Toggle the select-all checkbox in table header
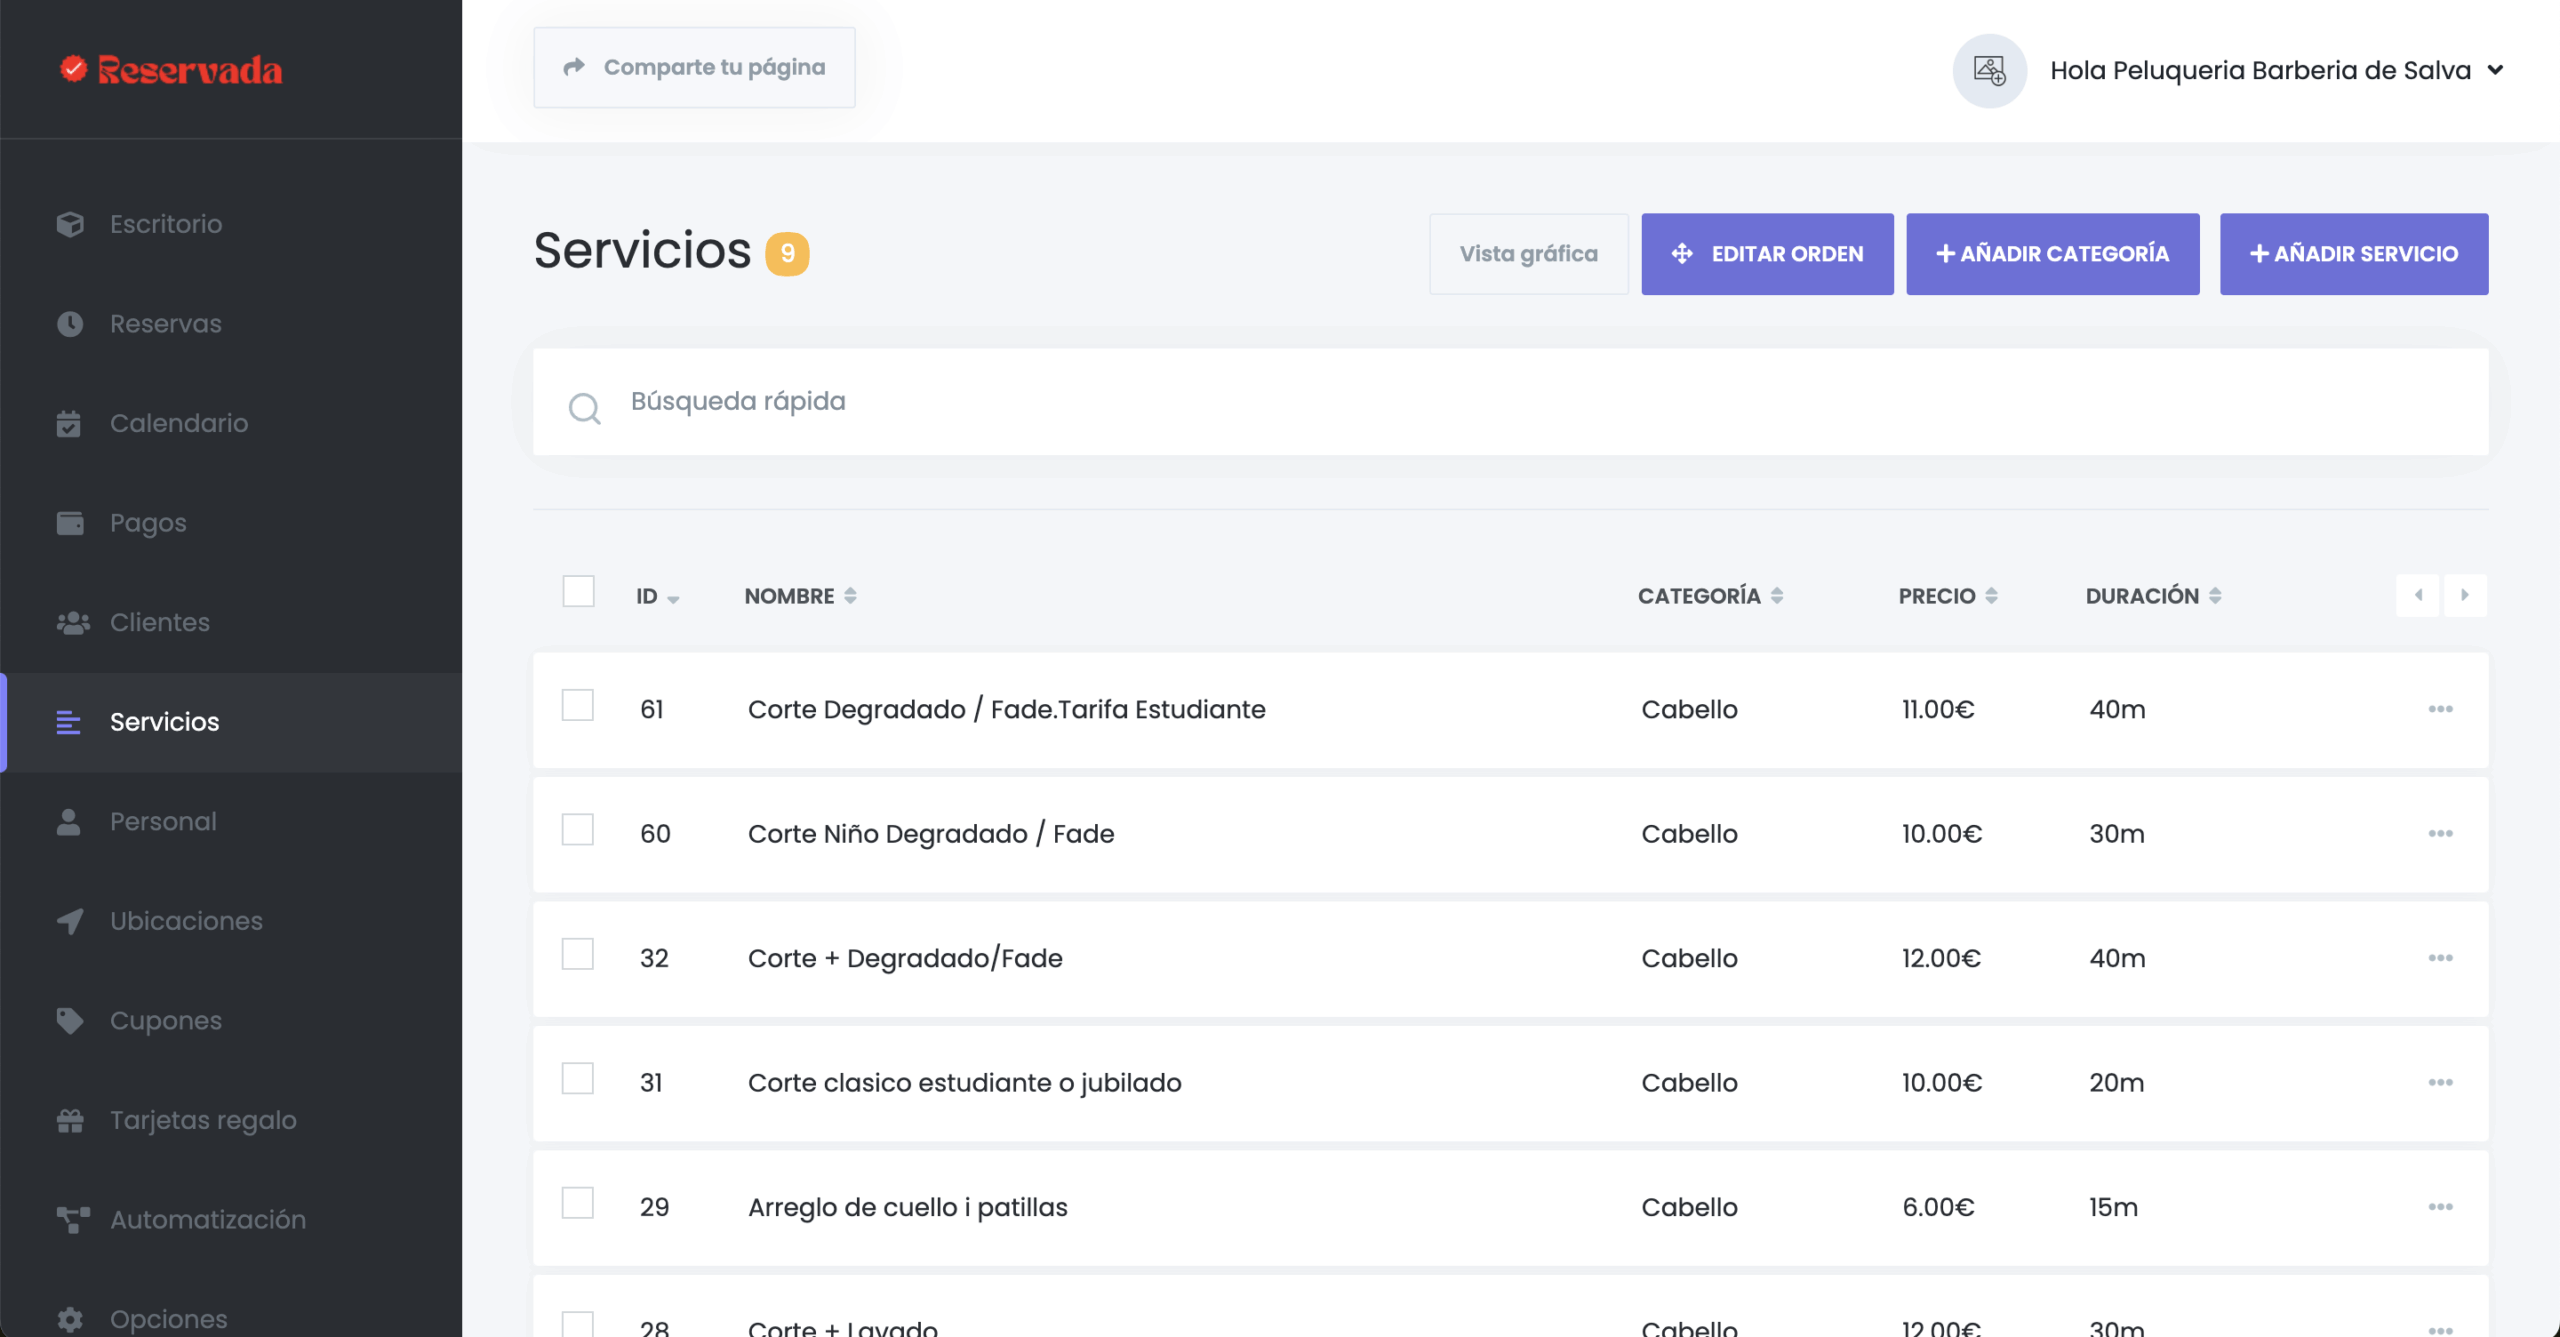Screen dimensions: 2560x1337 click(578, 591)
